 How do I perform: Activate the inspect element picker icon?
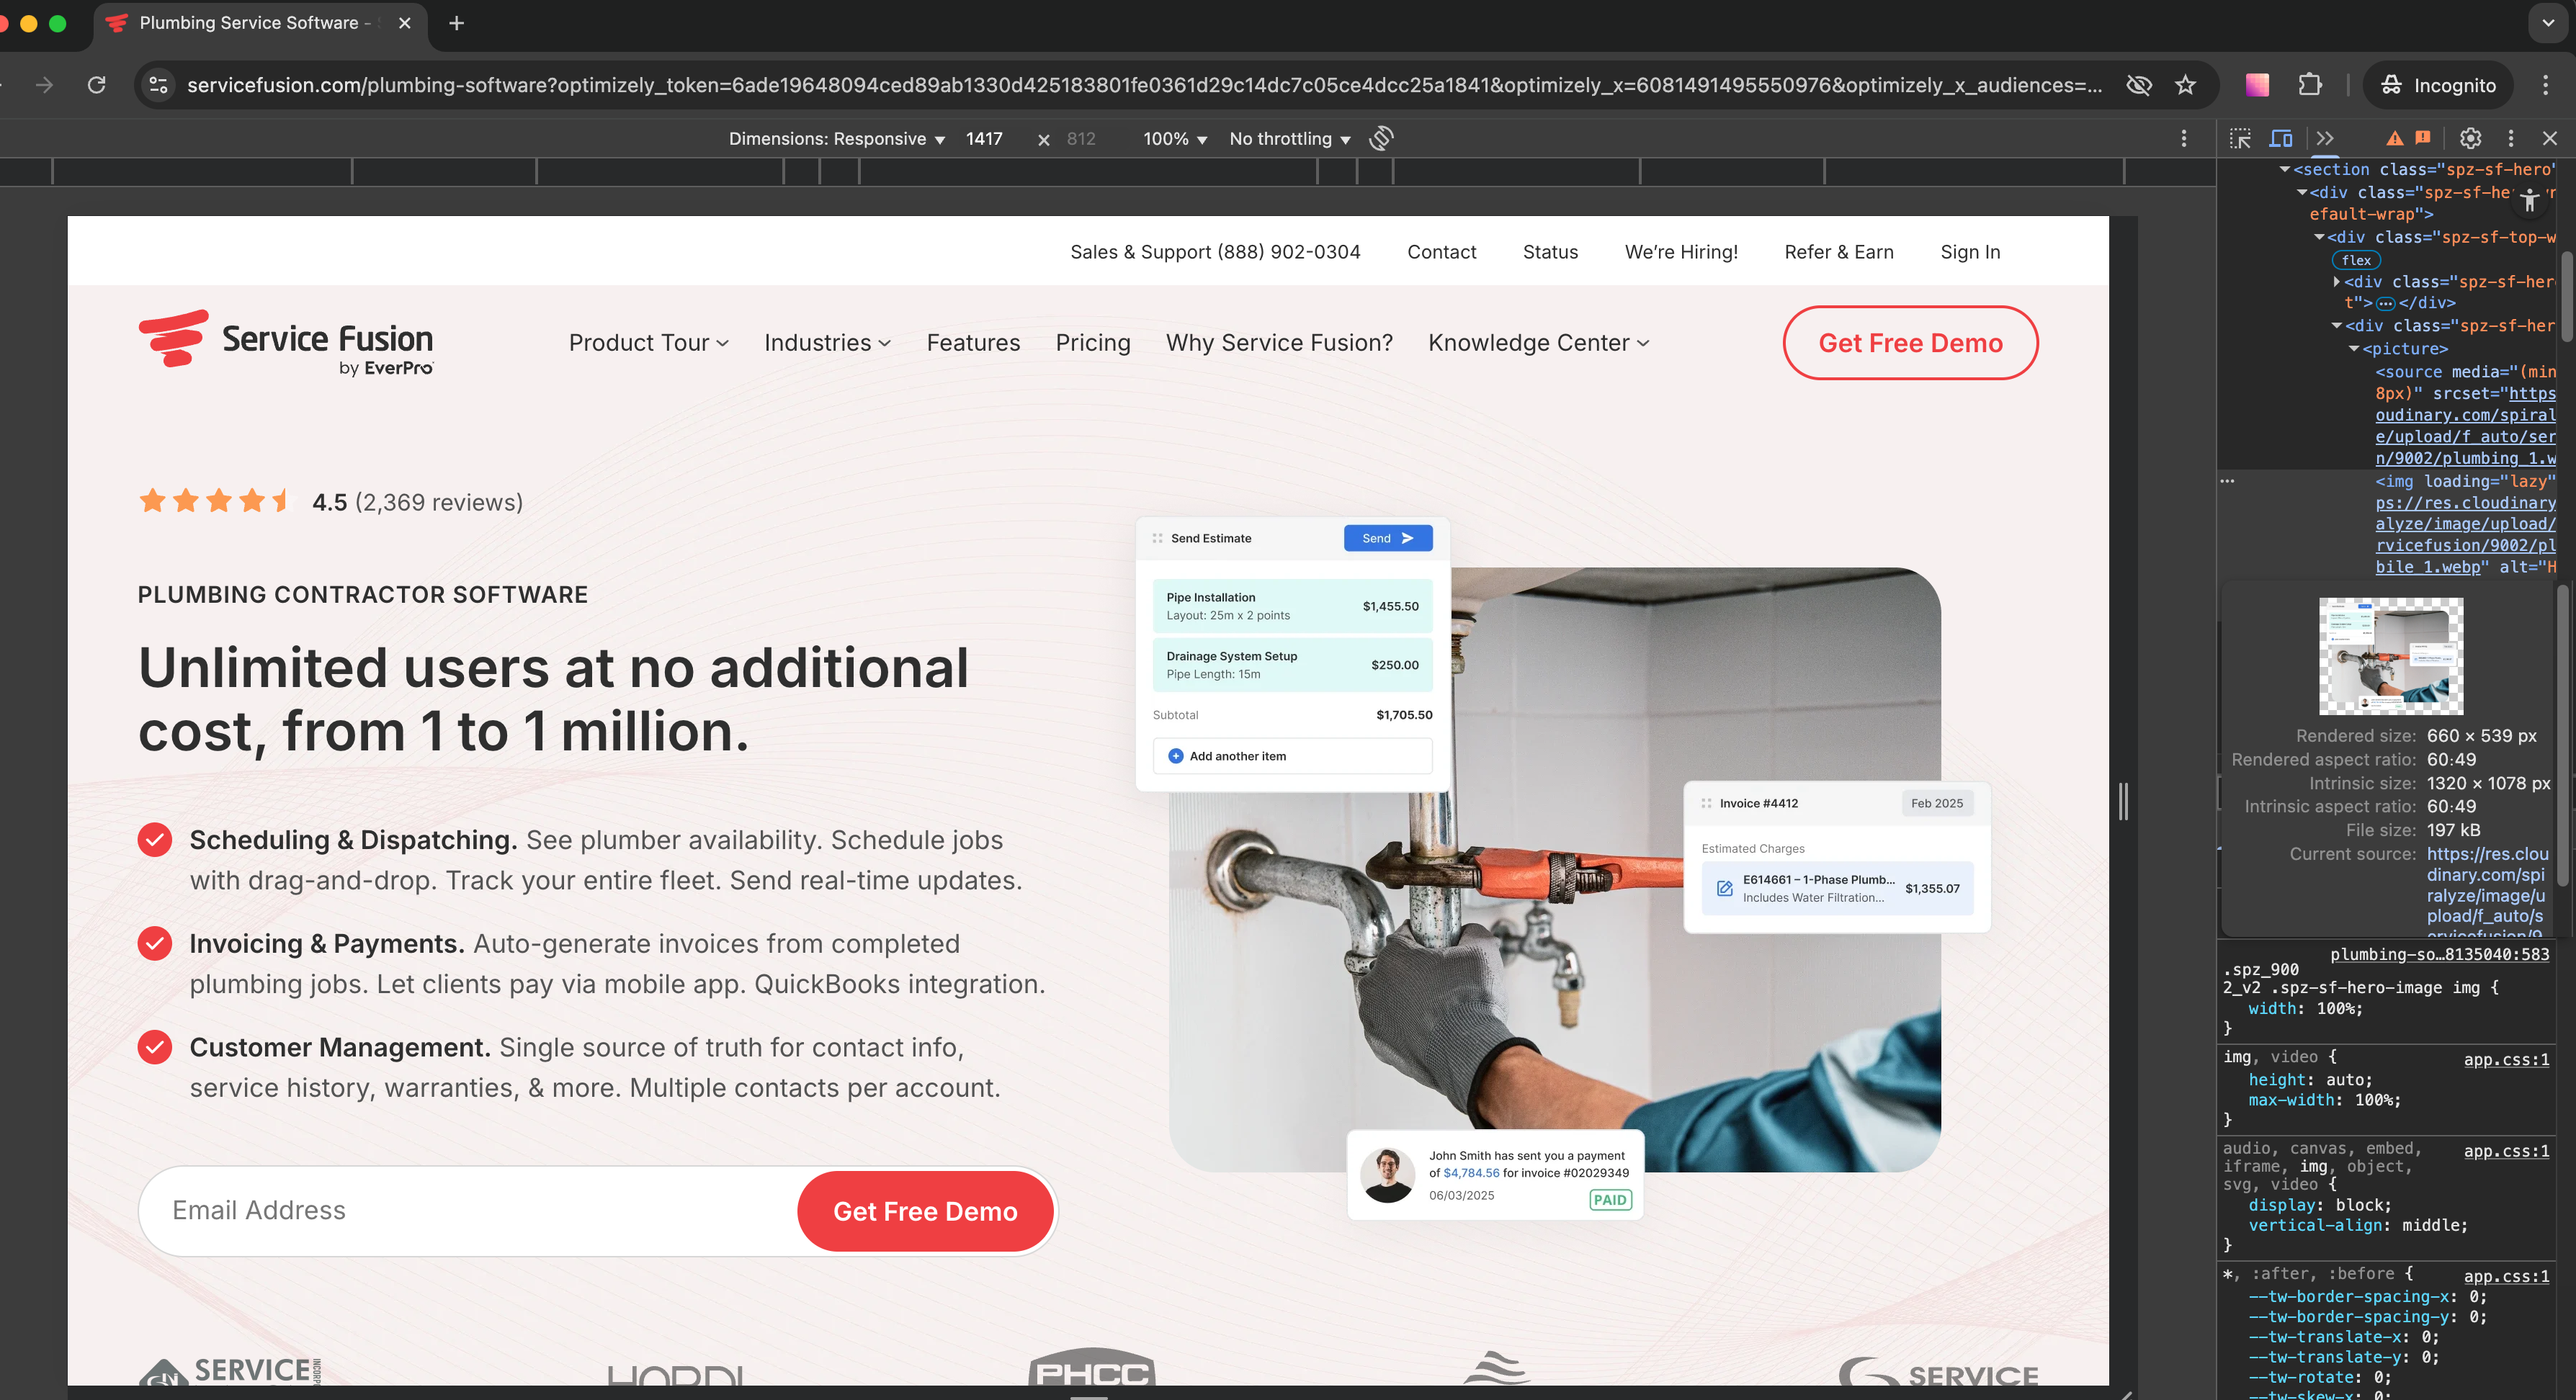pyautogui.click(x=2240, y=139)
